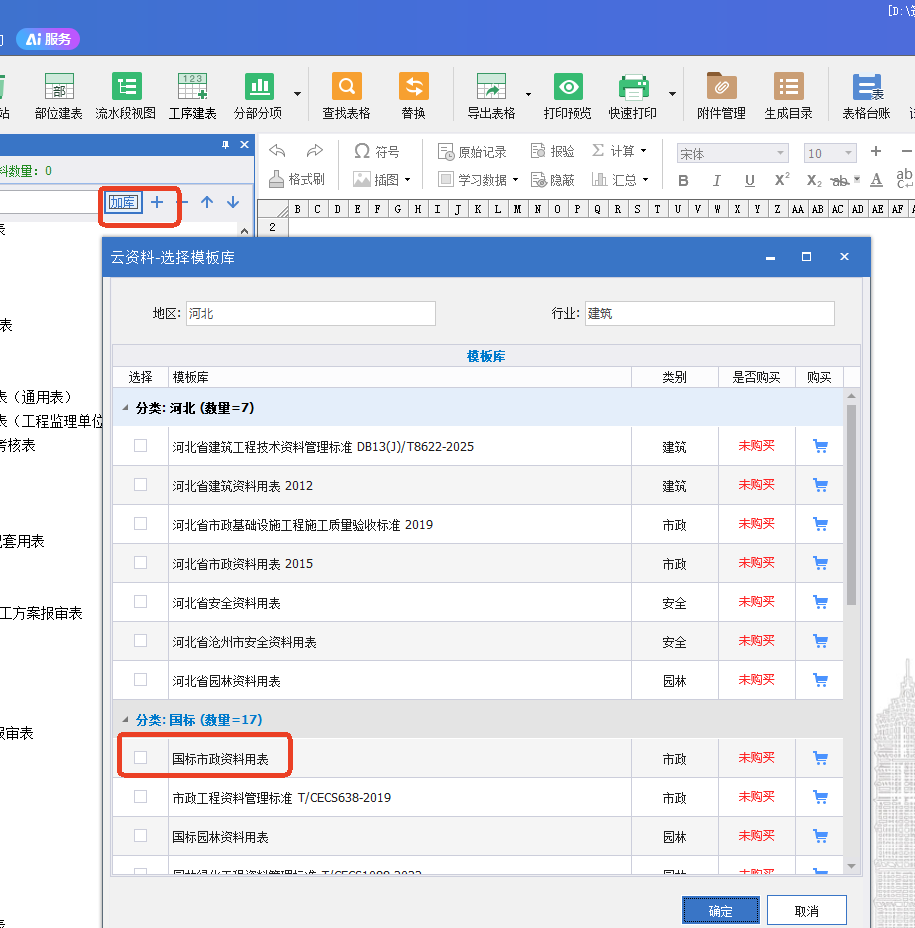This screenshot has height=928, width=915.
Task: Expand the 插图 dropdown
Action: pos(407,180)
